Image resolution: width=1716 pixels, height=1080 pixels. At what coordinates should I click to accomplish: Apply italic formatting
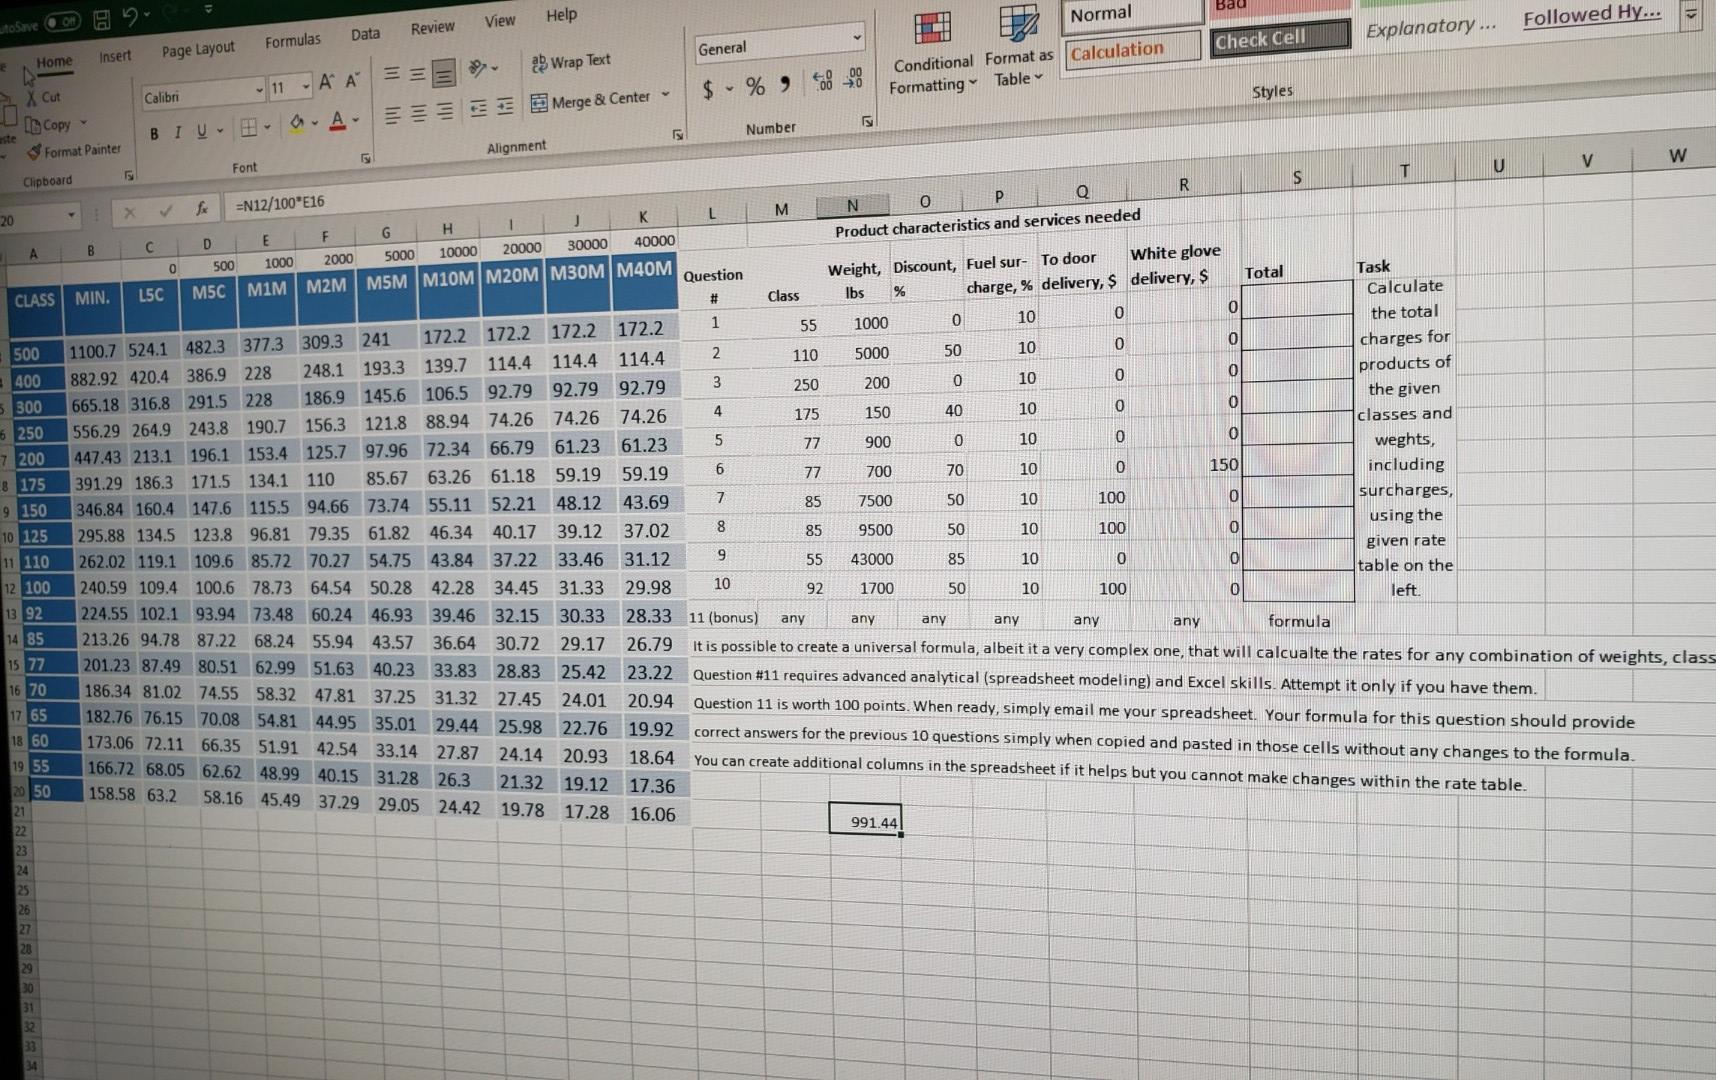pos(178,132)
